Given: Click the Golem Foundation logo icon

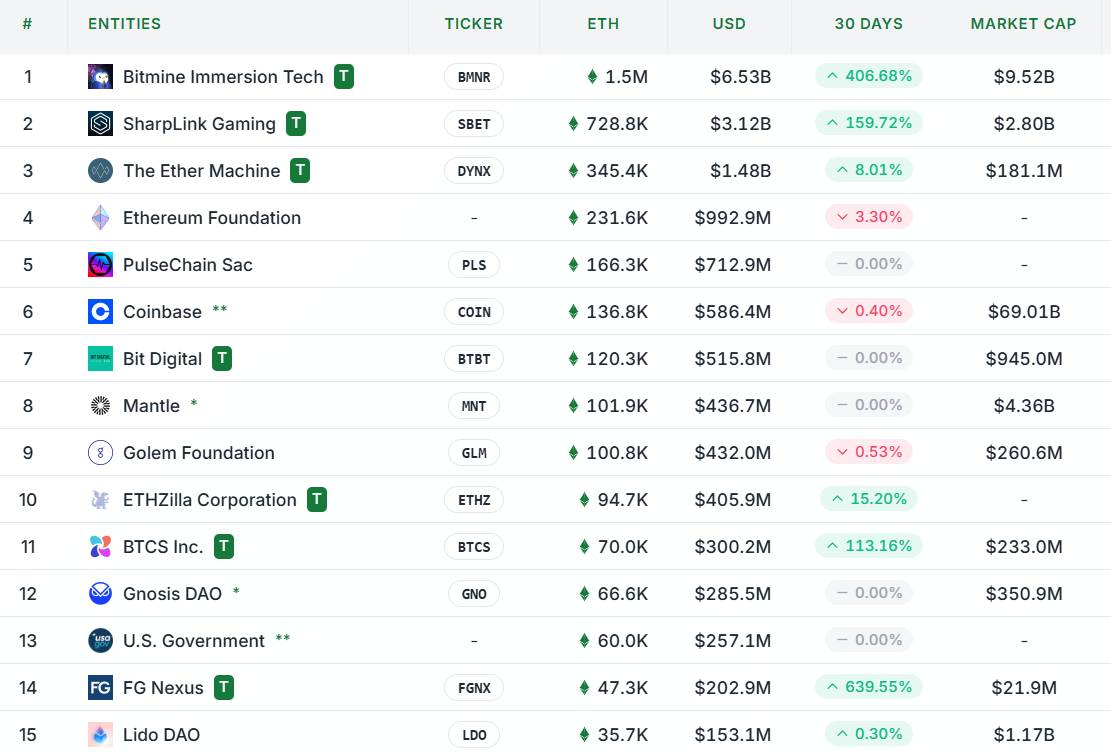Looking at the screenshot, I should coord(100,453).
